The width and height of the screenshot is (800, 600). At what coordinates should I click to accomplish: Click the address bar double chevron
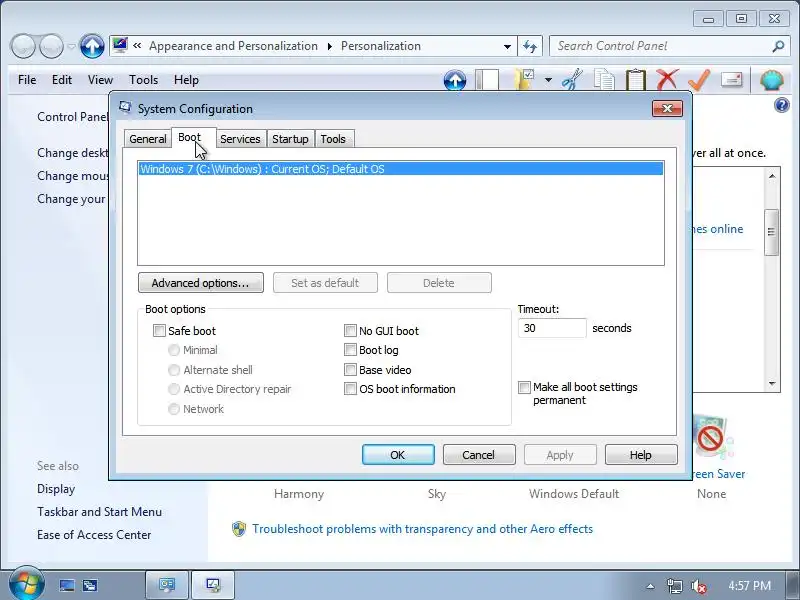pyautogui.click(x=137, y=46)
